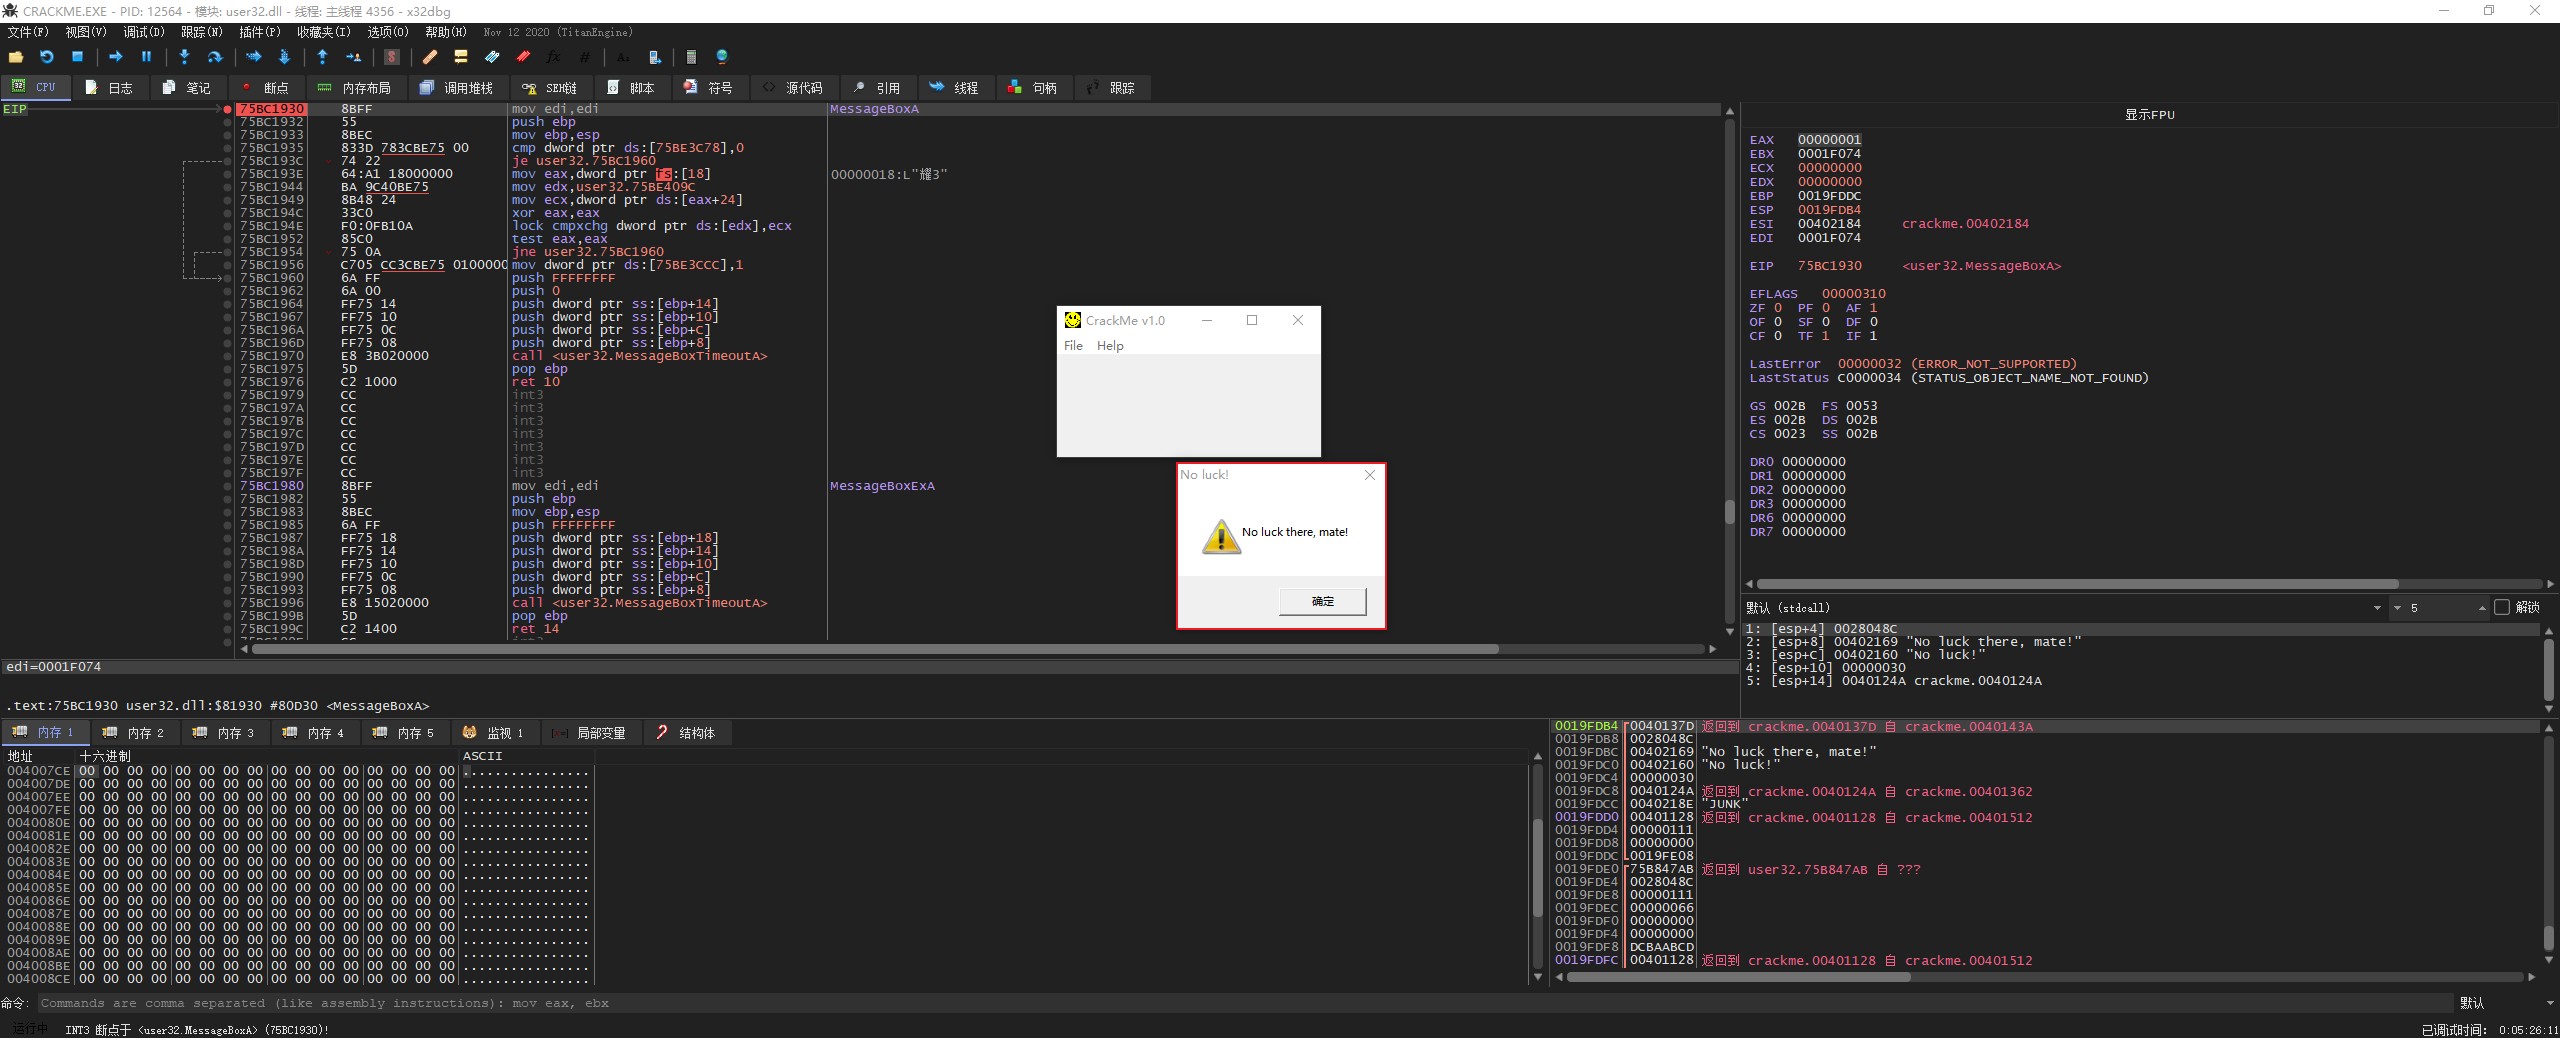Click 显示FPU in the registers panel
2560x1038 pixels.
[2149, 115]
